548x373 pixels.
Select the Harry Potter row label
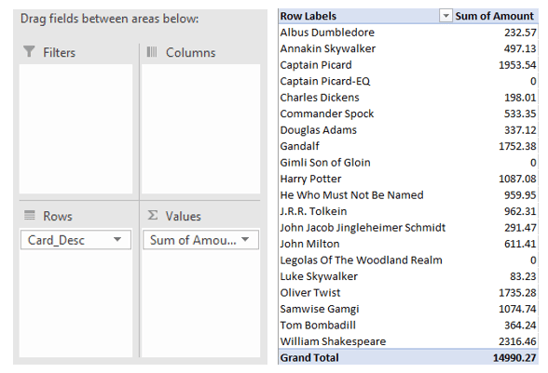click(x=310, y=178)
